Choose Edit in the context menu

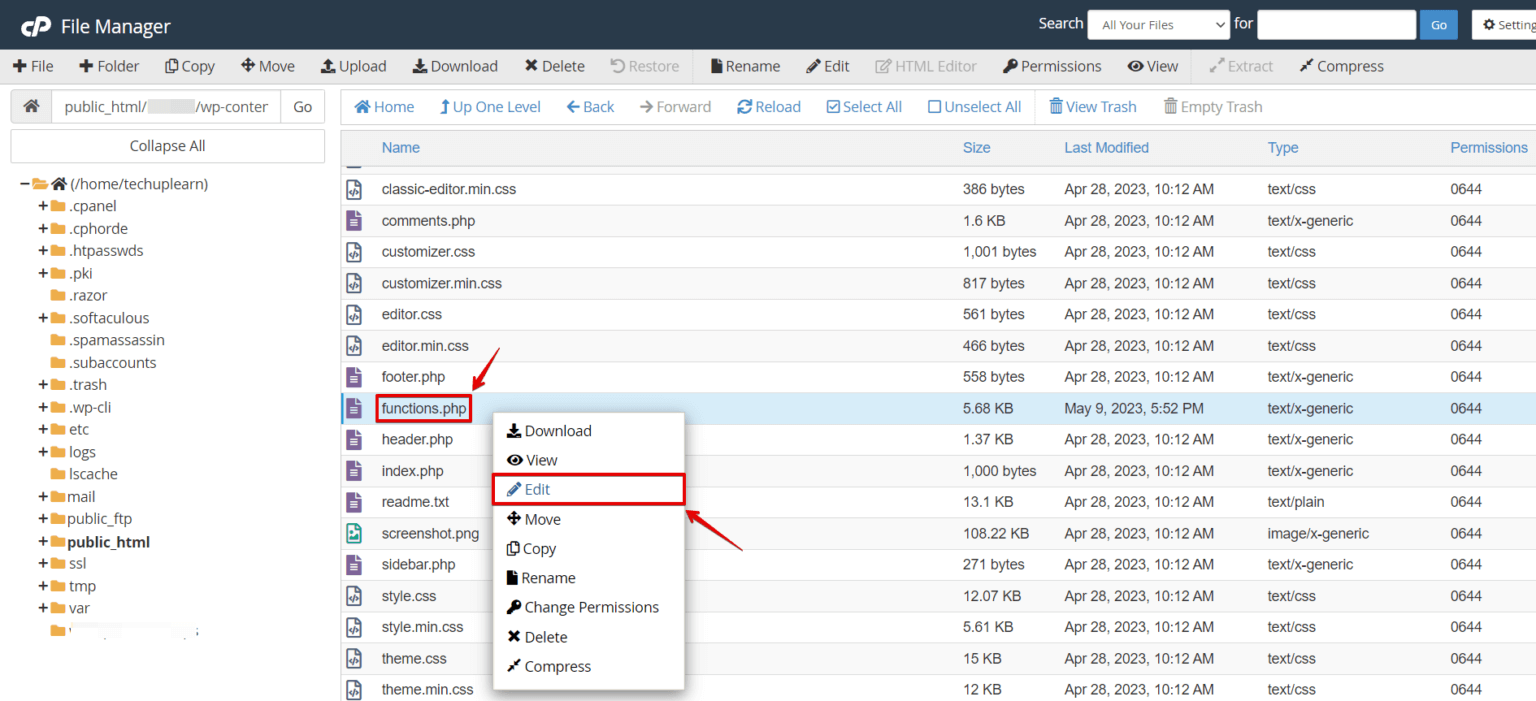point(538,489)
